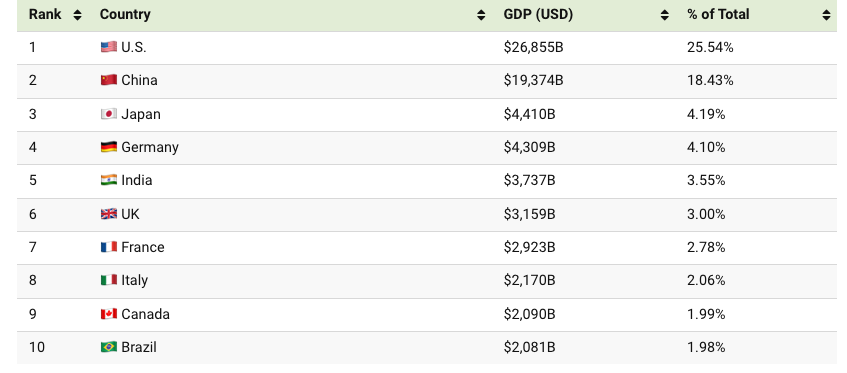Screen dimensions: 847x373
Task: Click the India flag icon
Action: [109, 180]
